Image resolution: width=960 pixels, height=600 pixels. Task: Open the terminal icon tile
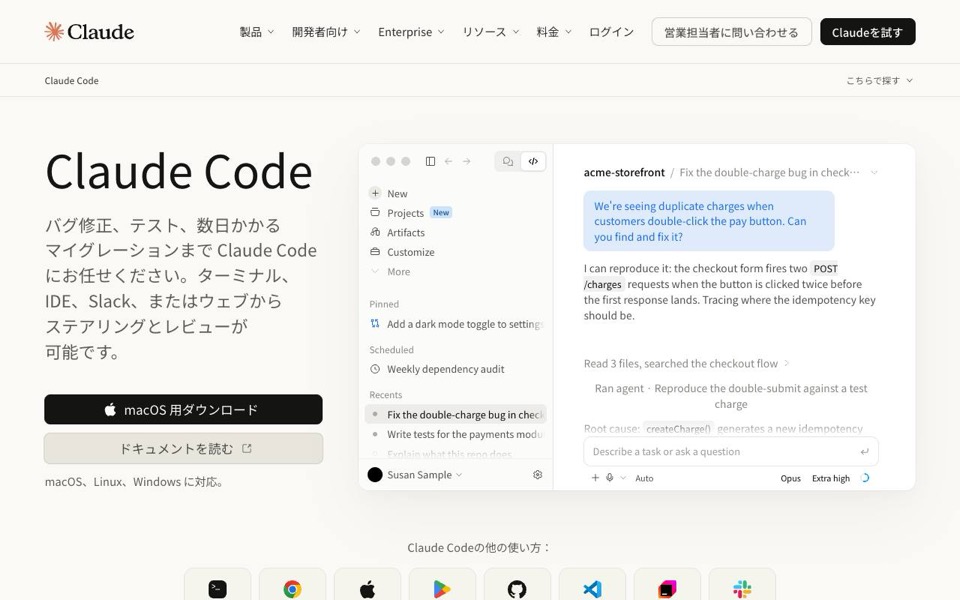[x=217, y=585]
